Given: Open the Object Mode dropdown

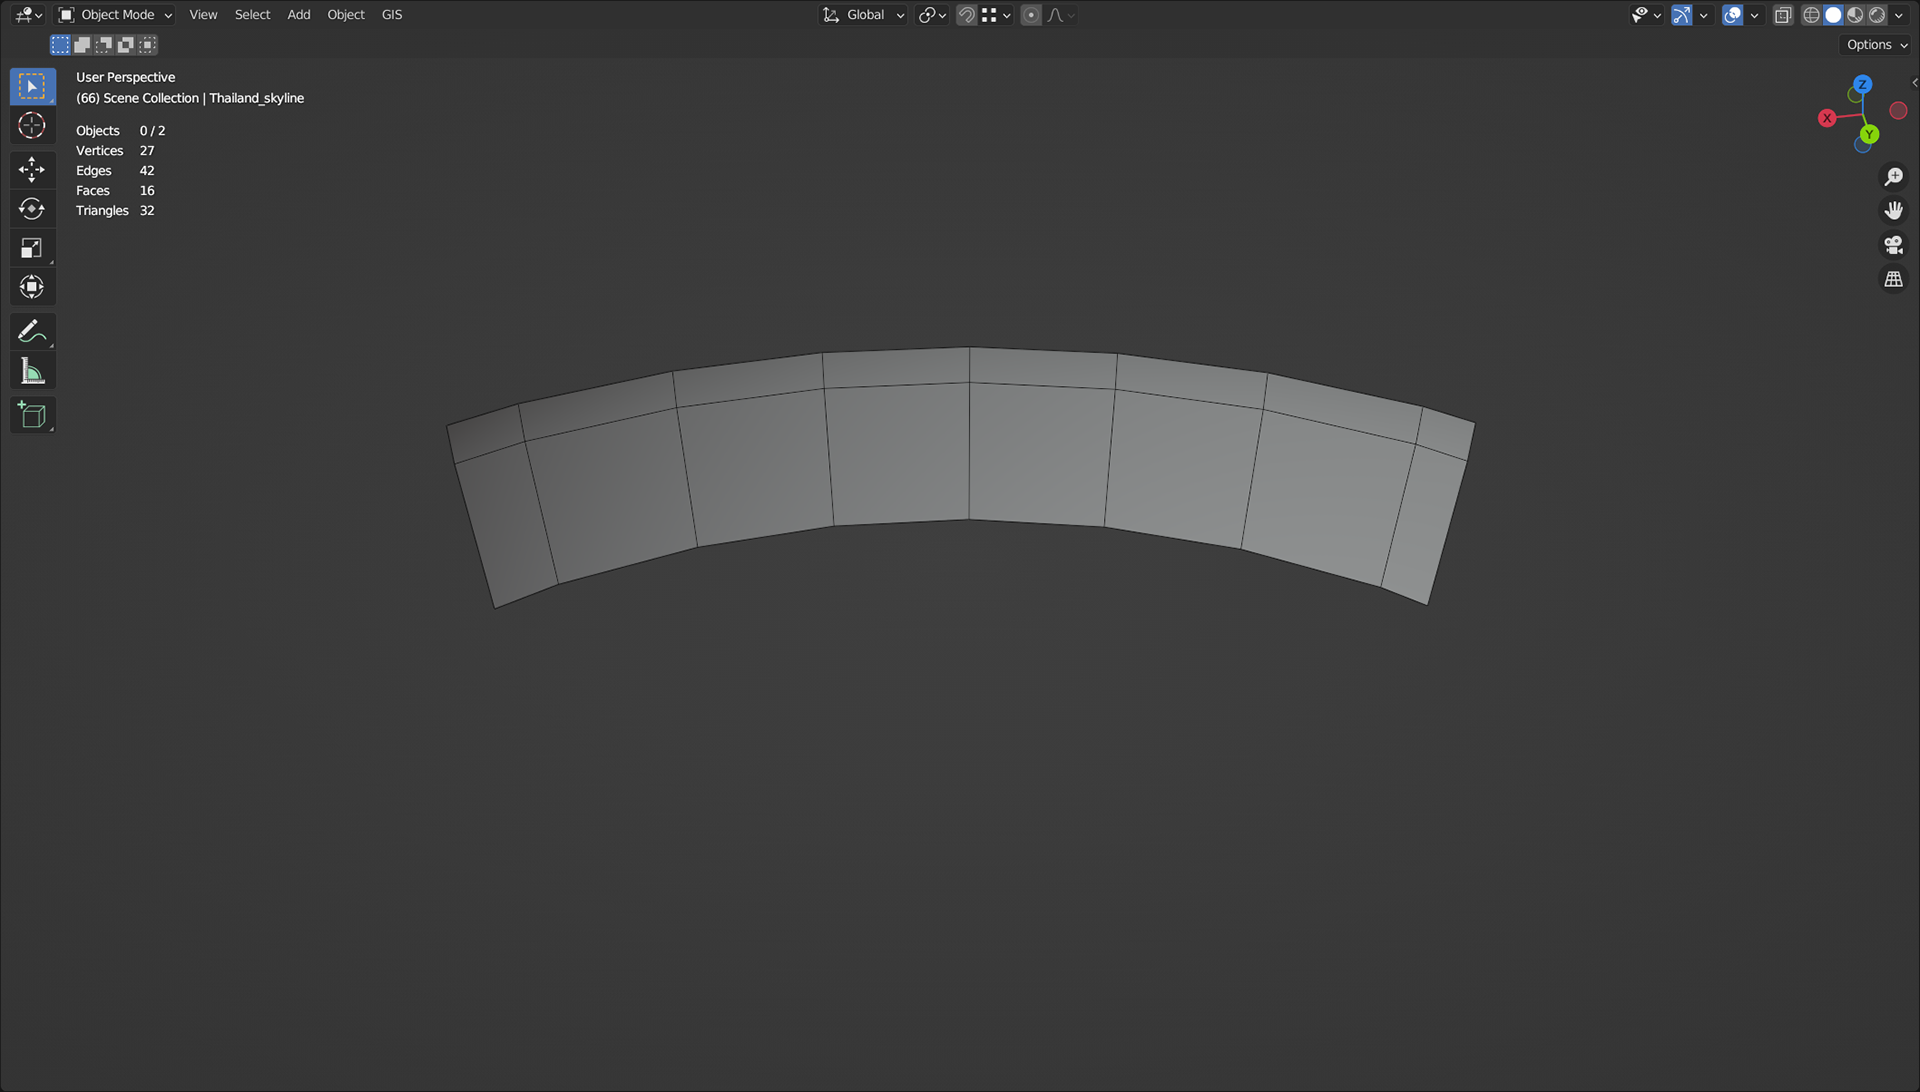Looking at the screenshot, I should click(116, 15).
